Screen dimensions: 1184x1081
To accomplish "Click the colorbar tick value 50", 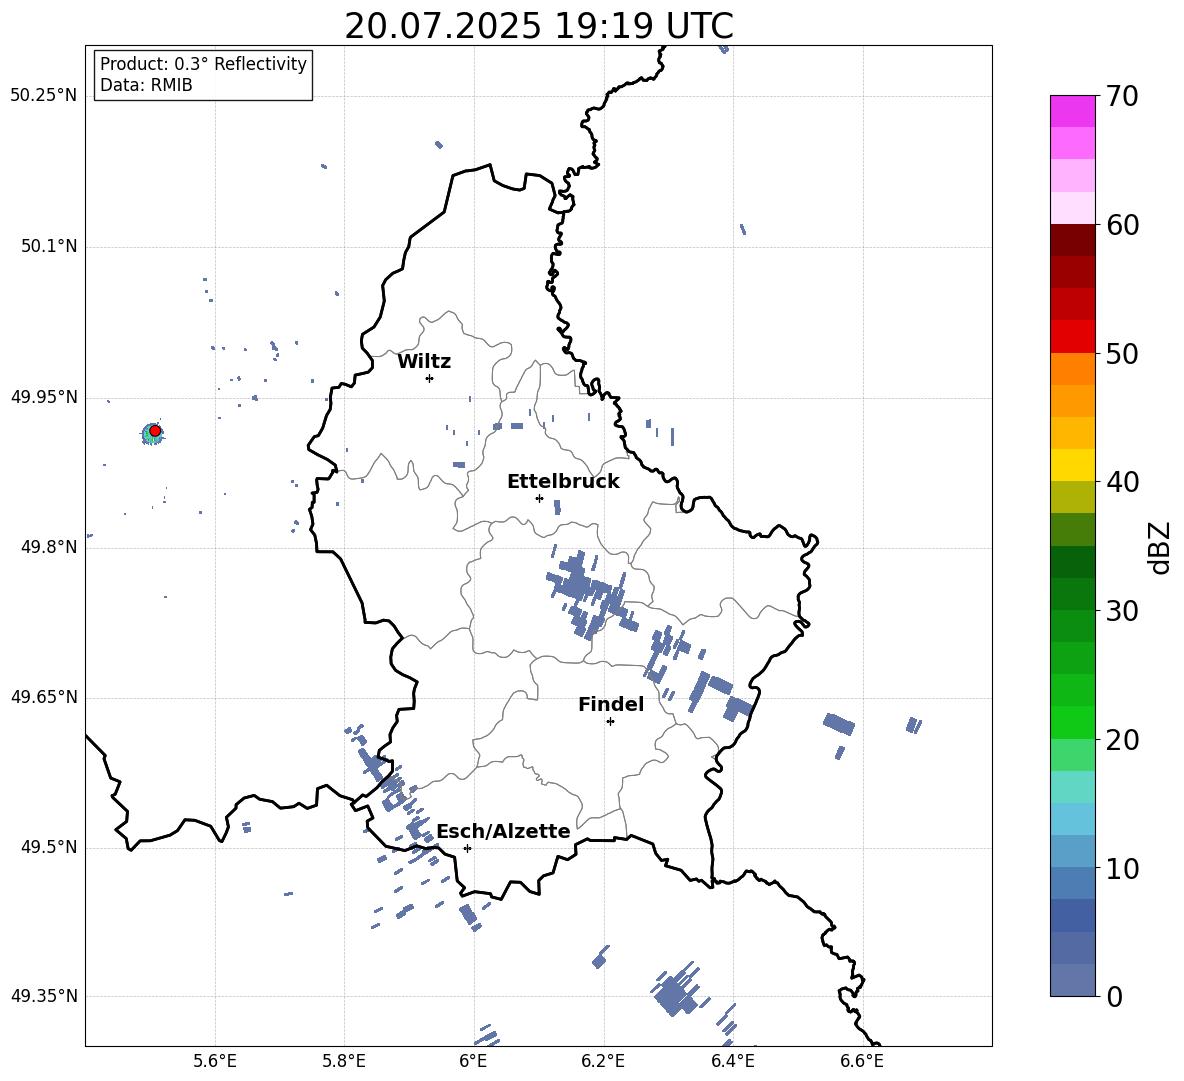I will coord(1122,353).
